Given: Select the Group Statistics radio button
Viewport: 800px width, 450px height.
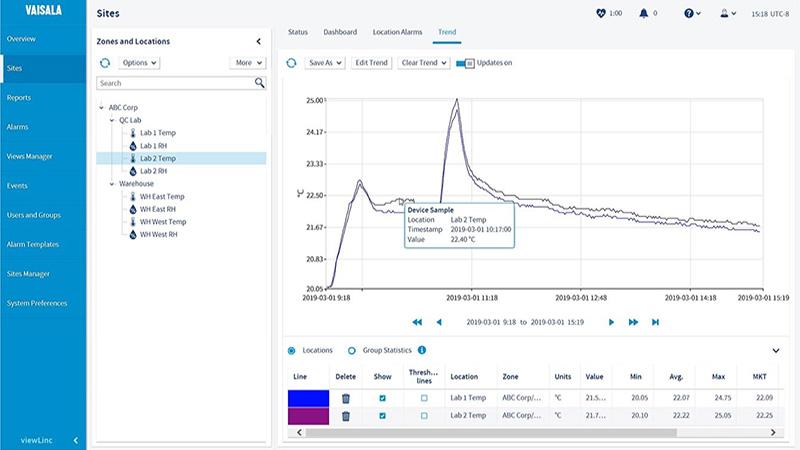Looking at the screenshot, I should tap(352, 350).
